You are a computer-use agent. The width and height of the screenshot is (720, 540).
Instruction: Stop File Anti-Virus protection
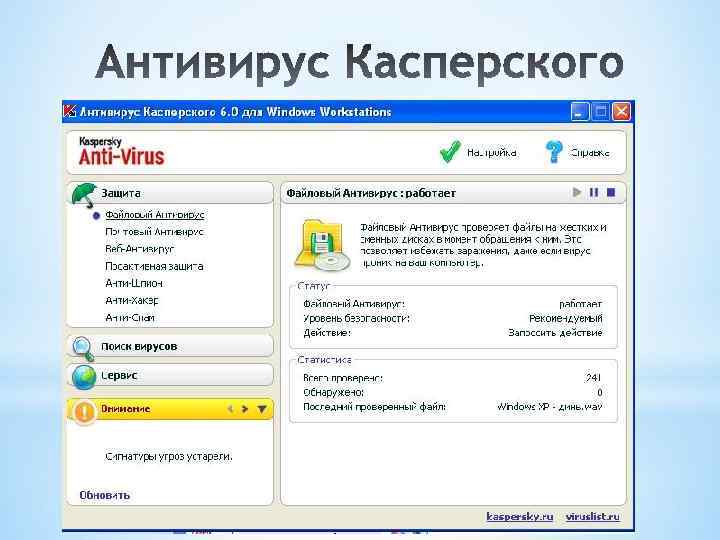click(x=611, y=192)
